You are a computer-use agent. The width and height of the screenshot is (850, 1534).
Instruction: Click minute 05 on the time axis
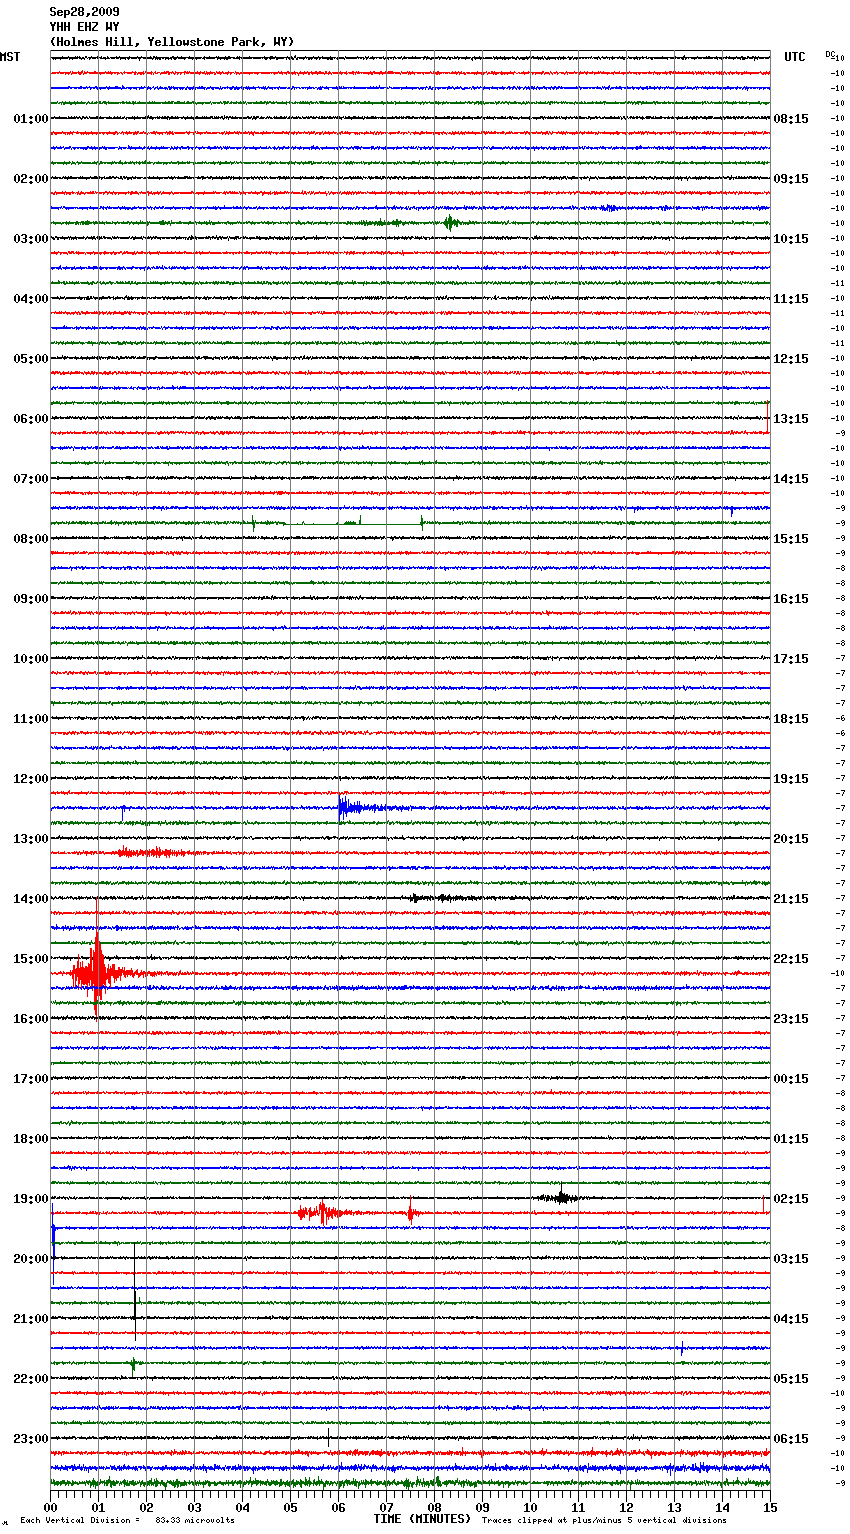[x=290, y=1507]
